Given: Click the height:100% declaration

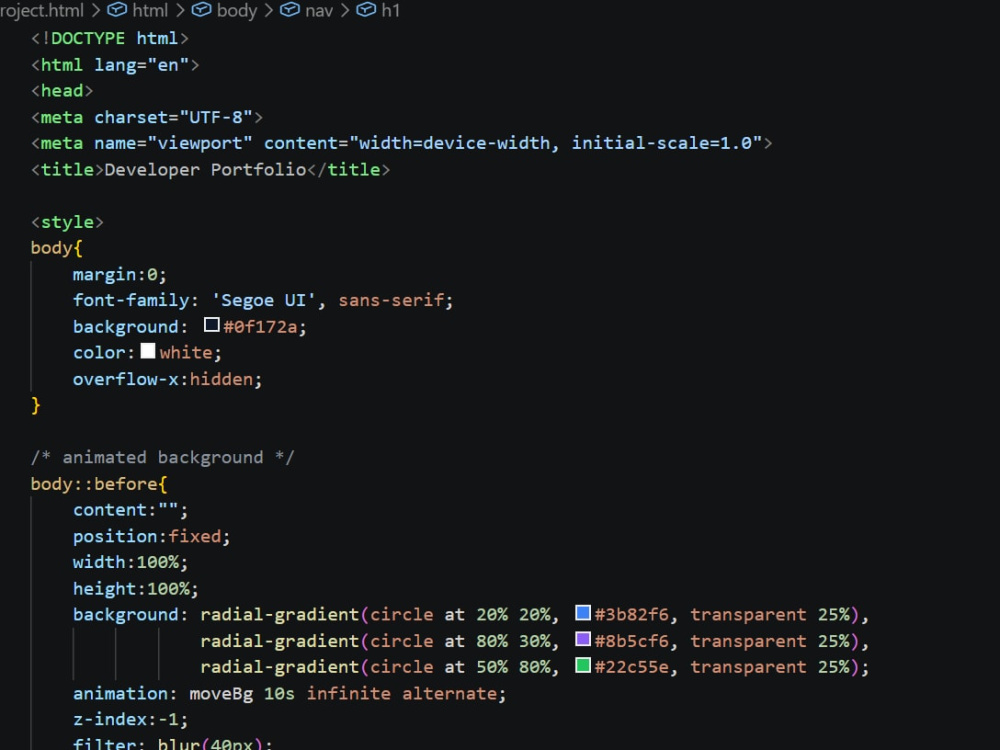Looking at the screenshot, I should pyautogui.click(x=136, y=589).
